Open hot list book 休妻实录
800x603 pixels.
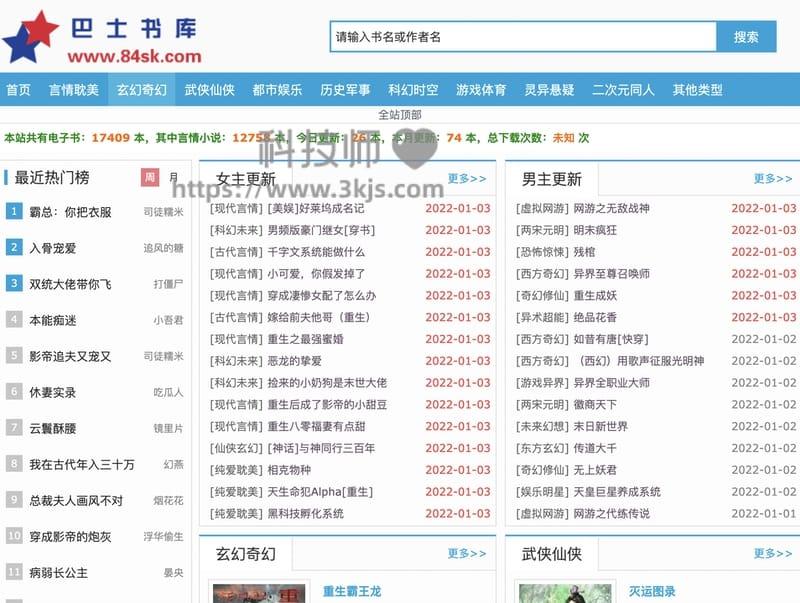[x=53, y=392]
